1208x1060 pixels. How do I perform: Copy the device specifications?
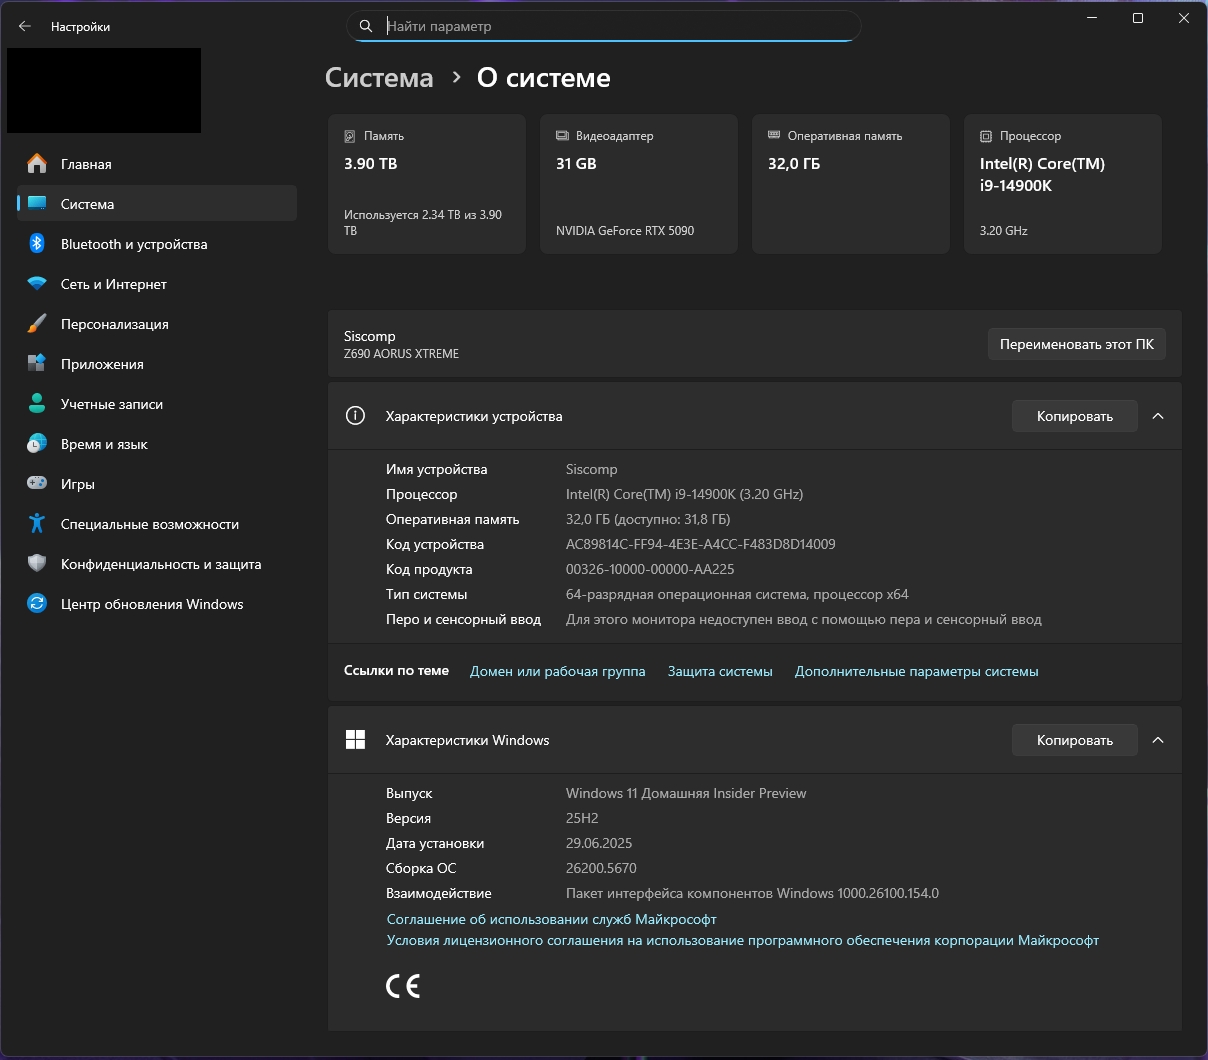[x=1074, y=416]
